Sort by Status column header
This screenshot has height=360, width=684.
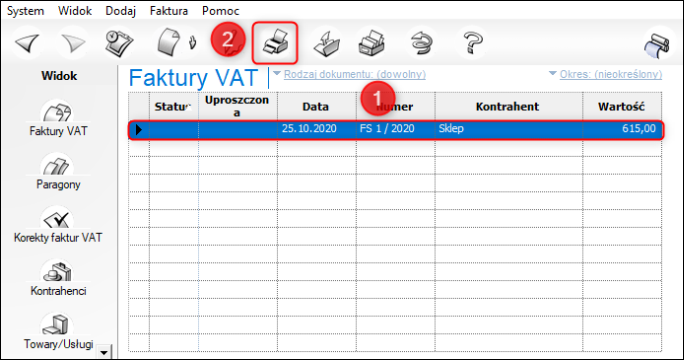(x=174, y=106)
